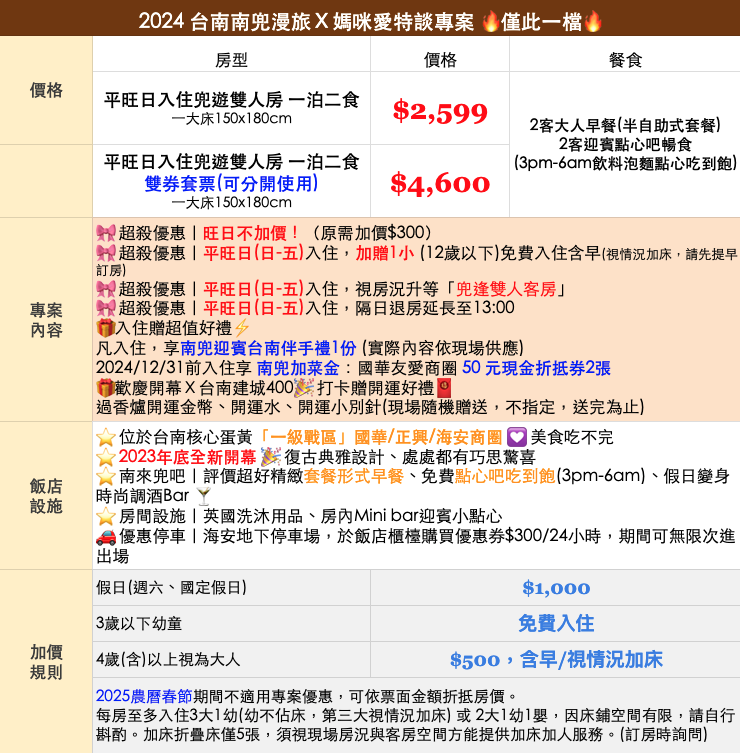
Task: Select the lightning bolt emoji after 入住贈超值好禮
Action: [241, 328]
